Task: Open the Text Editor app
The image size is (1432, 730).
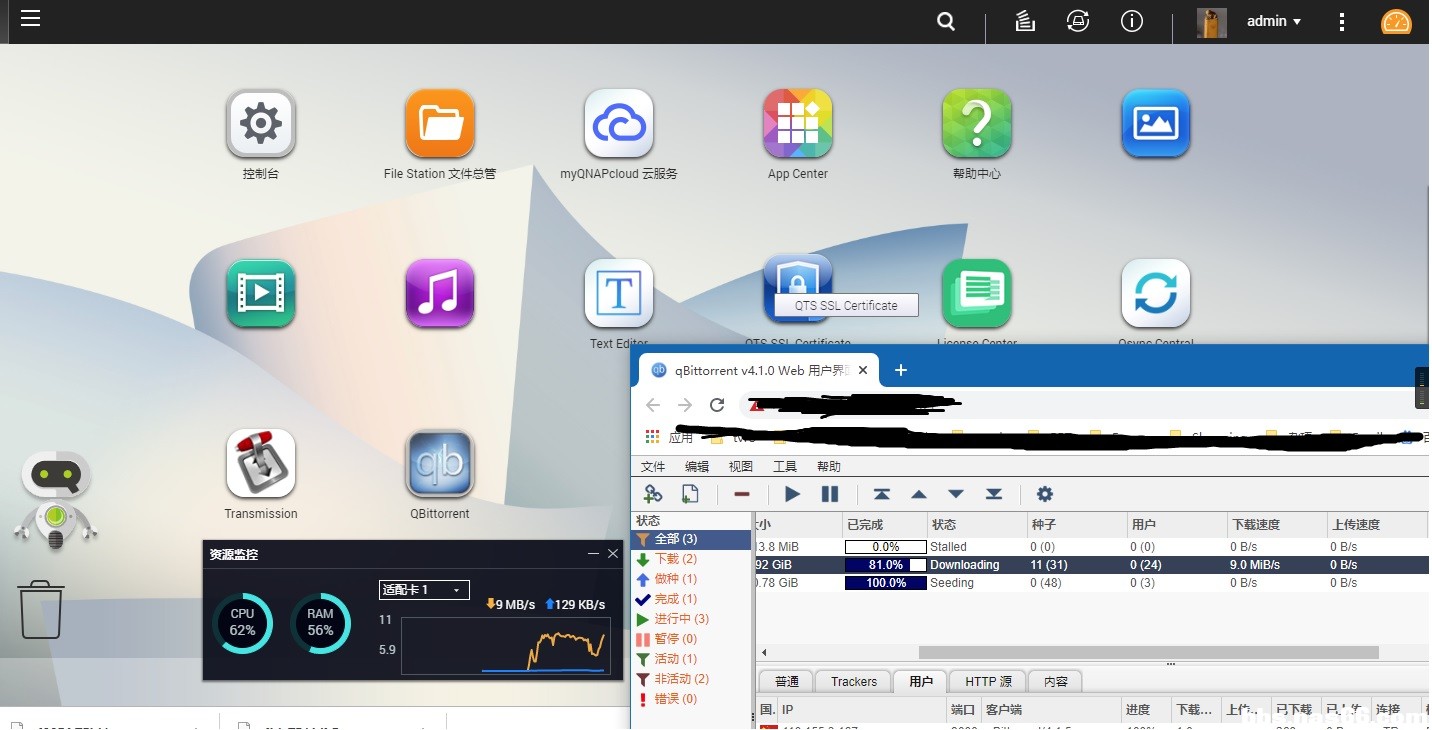Action: [x=619, y=294]
